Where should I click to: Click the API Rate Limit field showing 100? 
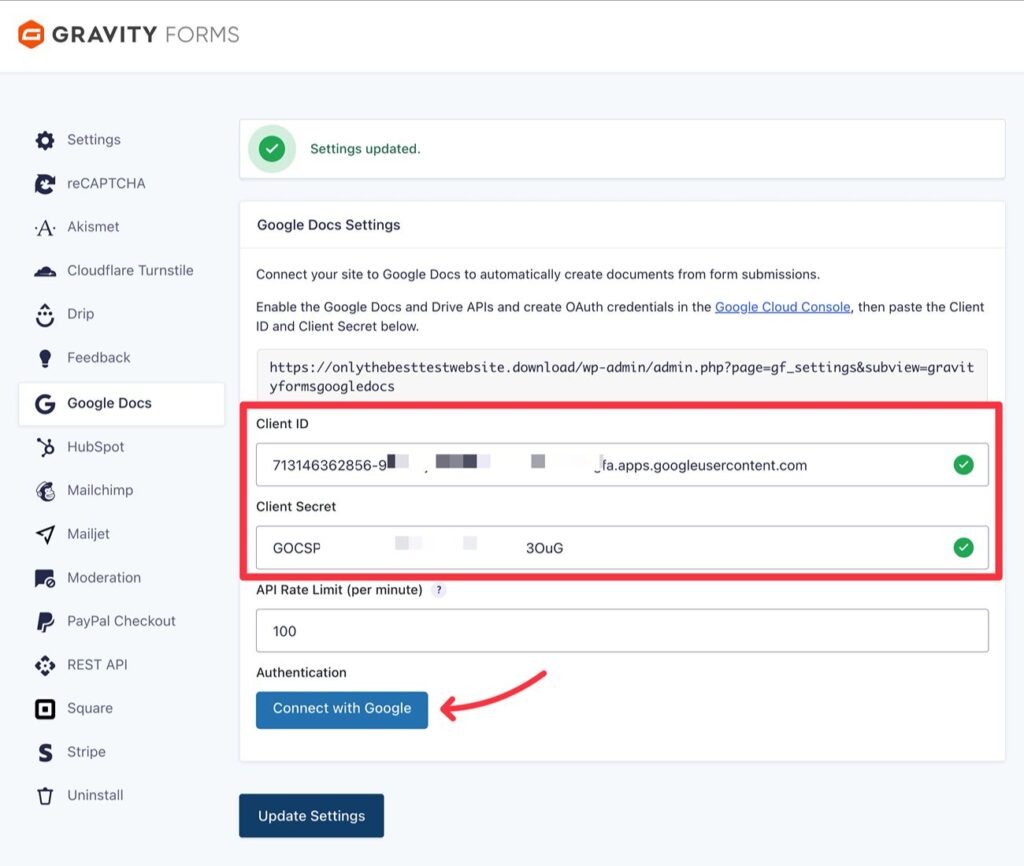pyautogui.click(x=622, y=631)
